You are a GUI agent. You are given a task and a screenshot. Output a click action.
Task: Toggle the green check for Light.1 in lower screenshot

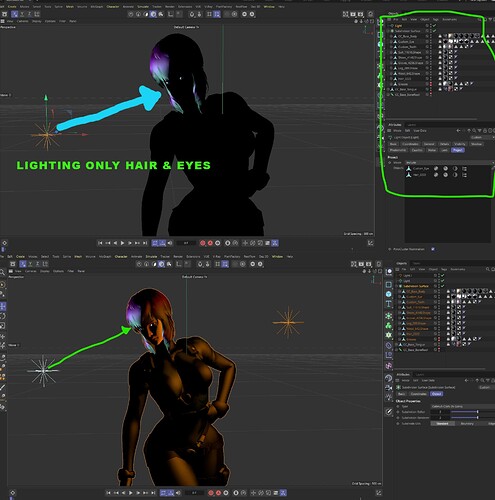click(443, 276)
